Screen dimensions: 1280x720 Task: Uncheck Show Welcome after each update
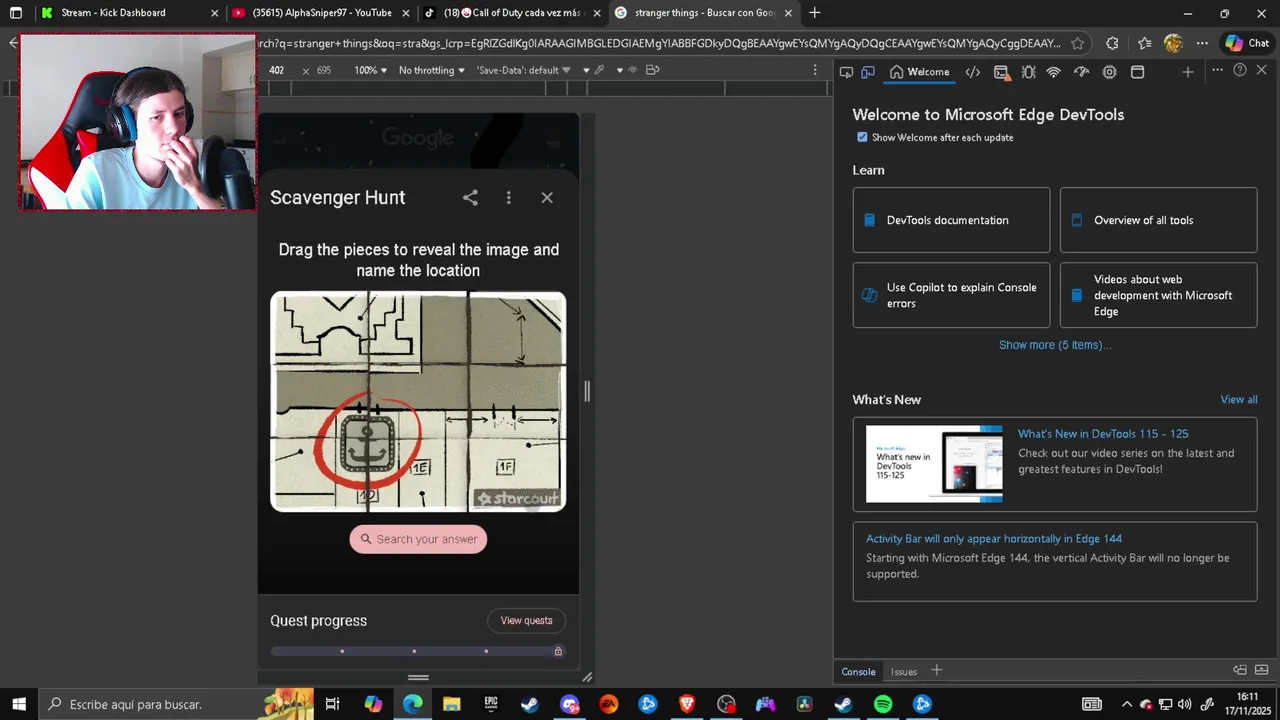point(862,137)
